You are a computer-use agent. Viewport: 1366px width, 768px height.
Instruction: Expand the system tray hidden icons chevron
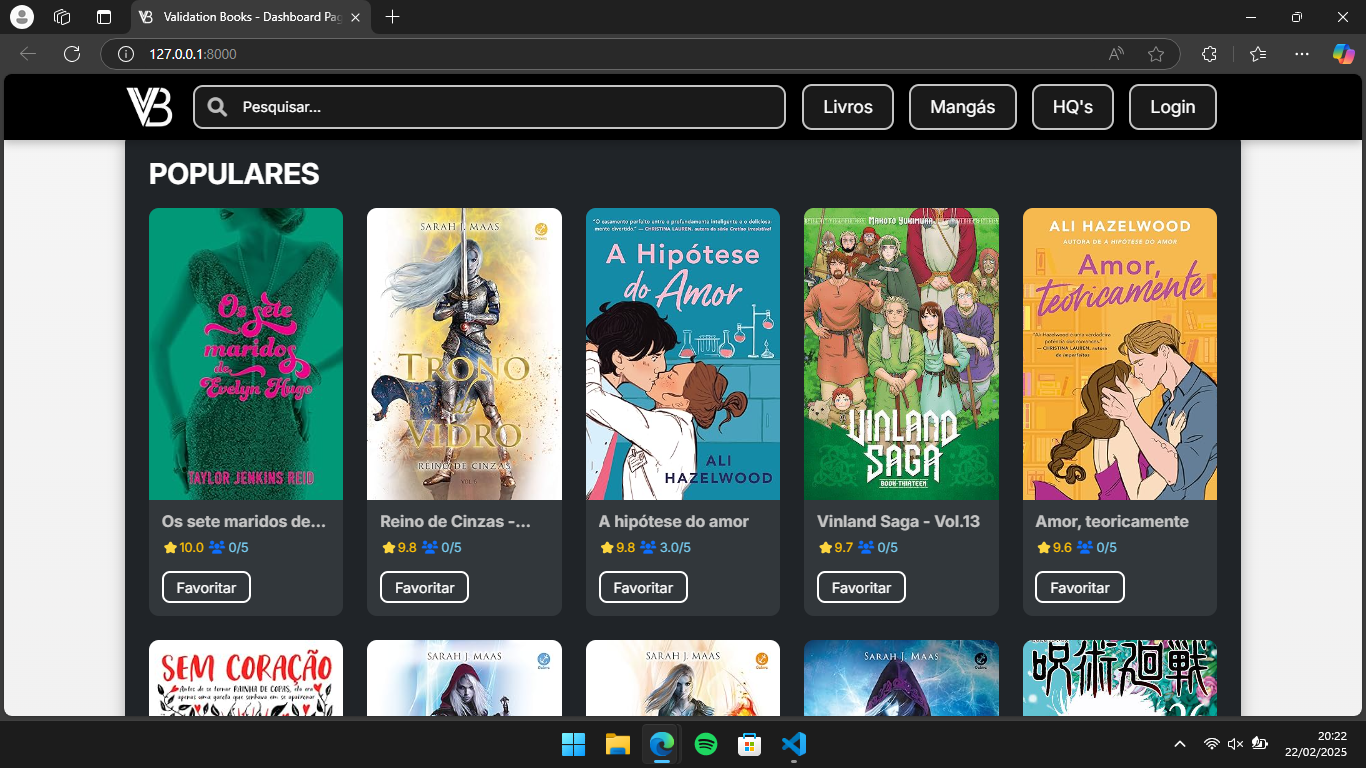point(1180,744)
